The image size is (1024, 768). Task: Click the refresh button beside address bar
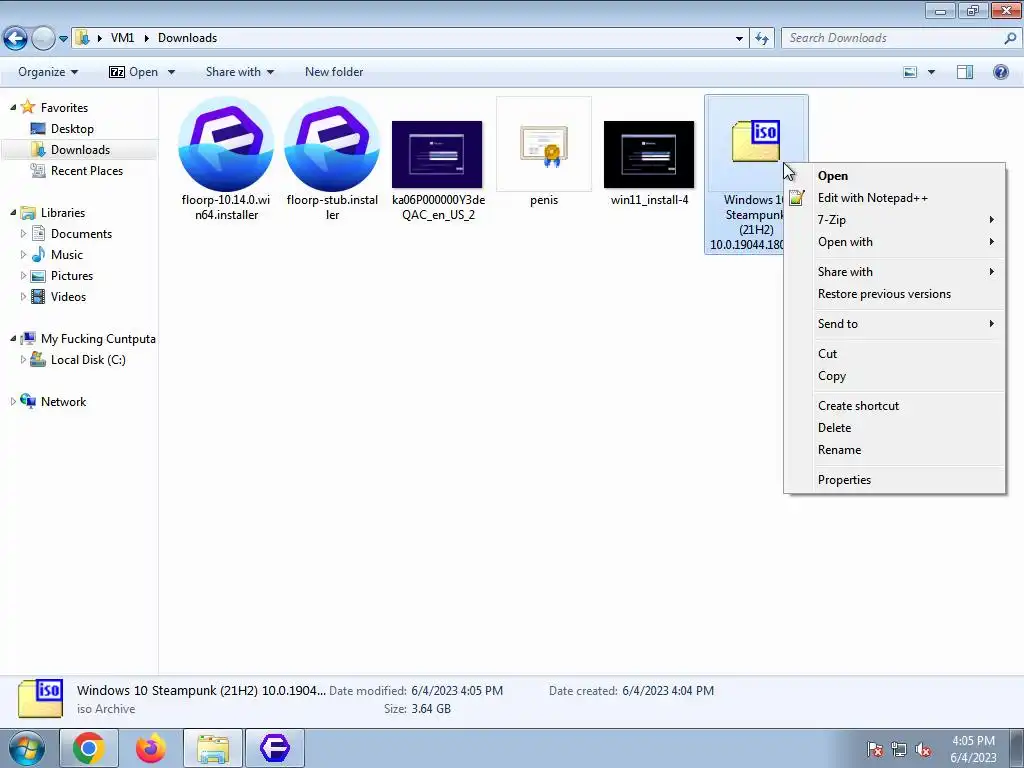coord(761,38)
